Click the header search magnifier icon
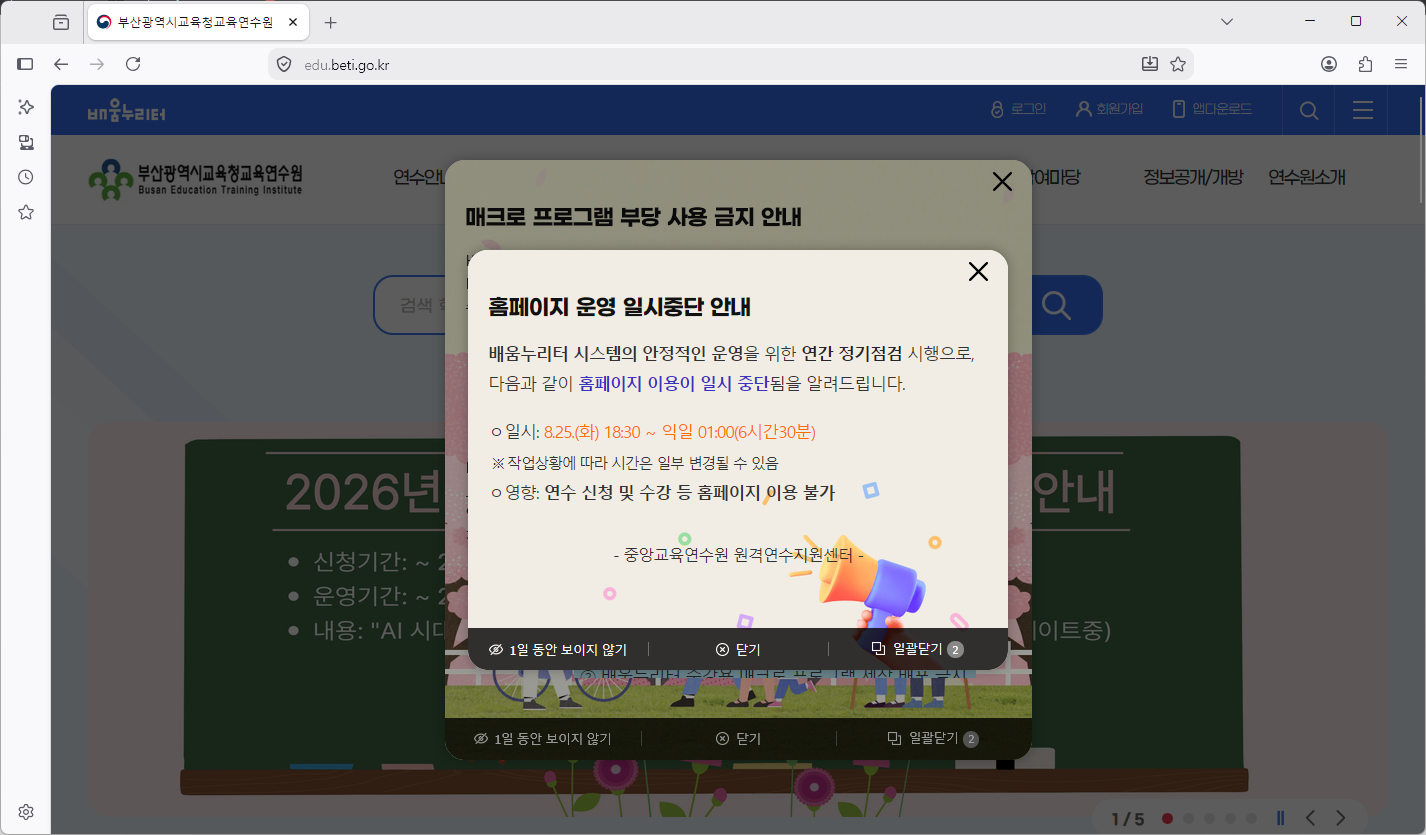 point(1308,110)
